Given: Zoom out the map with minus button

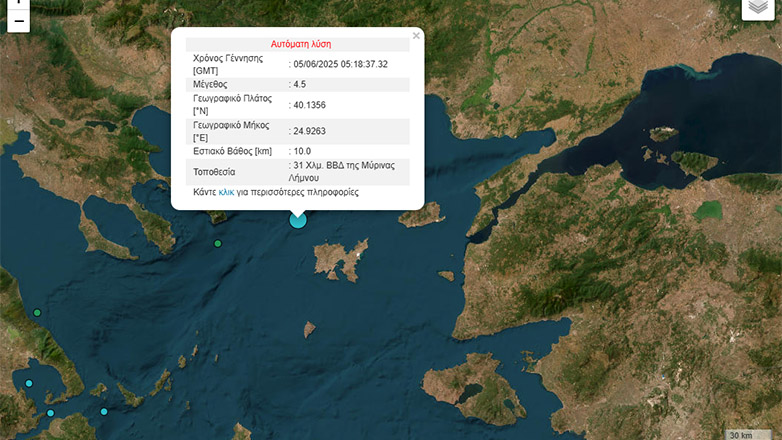Looking at the screenshot, I should 18,21.
